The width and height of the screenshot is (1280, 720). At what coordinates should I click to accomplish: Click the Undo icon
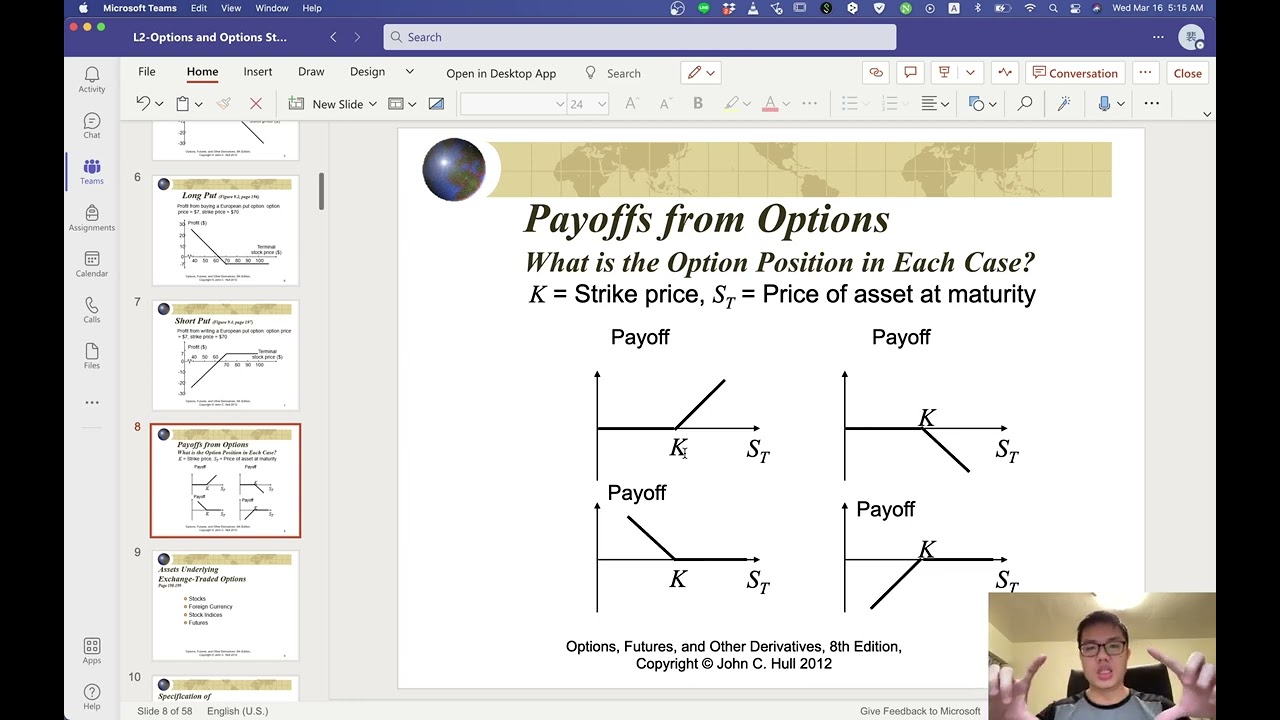(143, 103)
